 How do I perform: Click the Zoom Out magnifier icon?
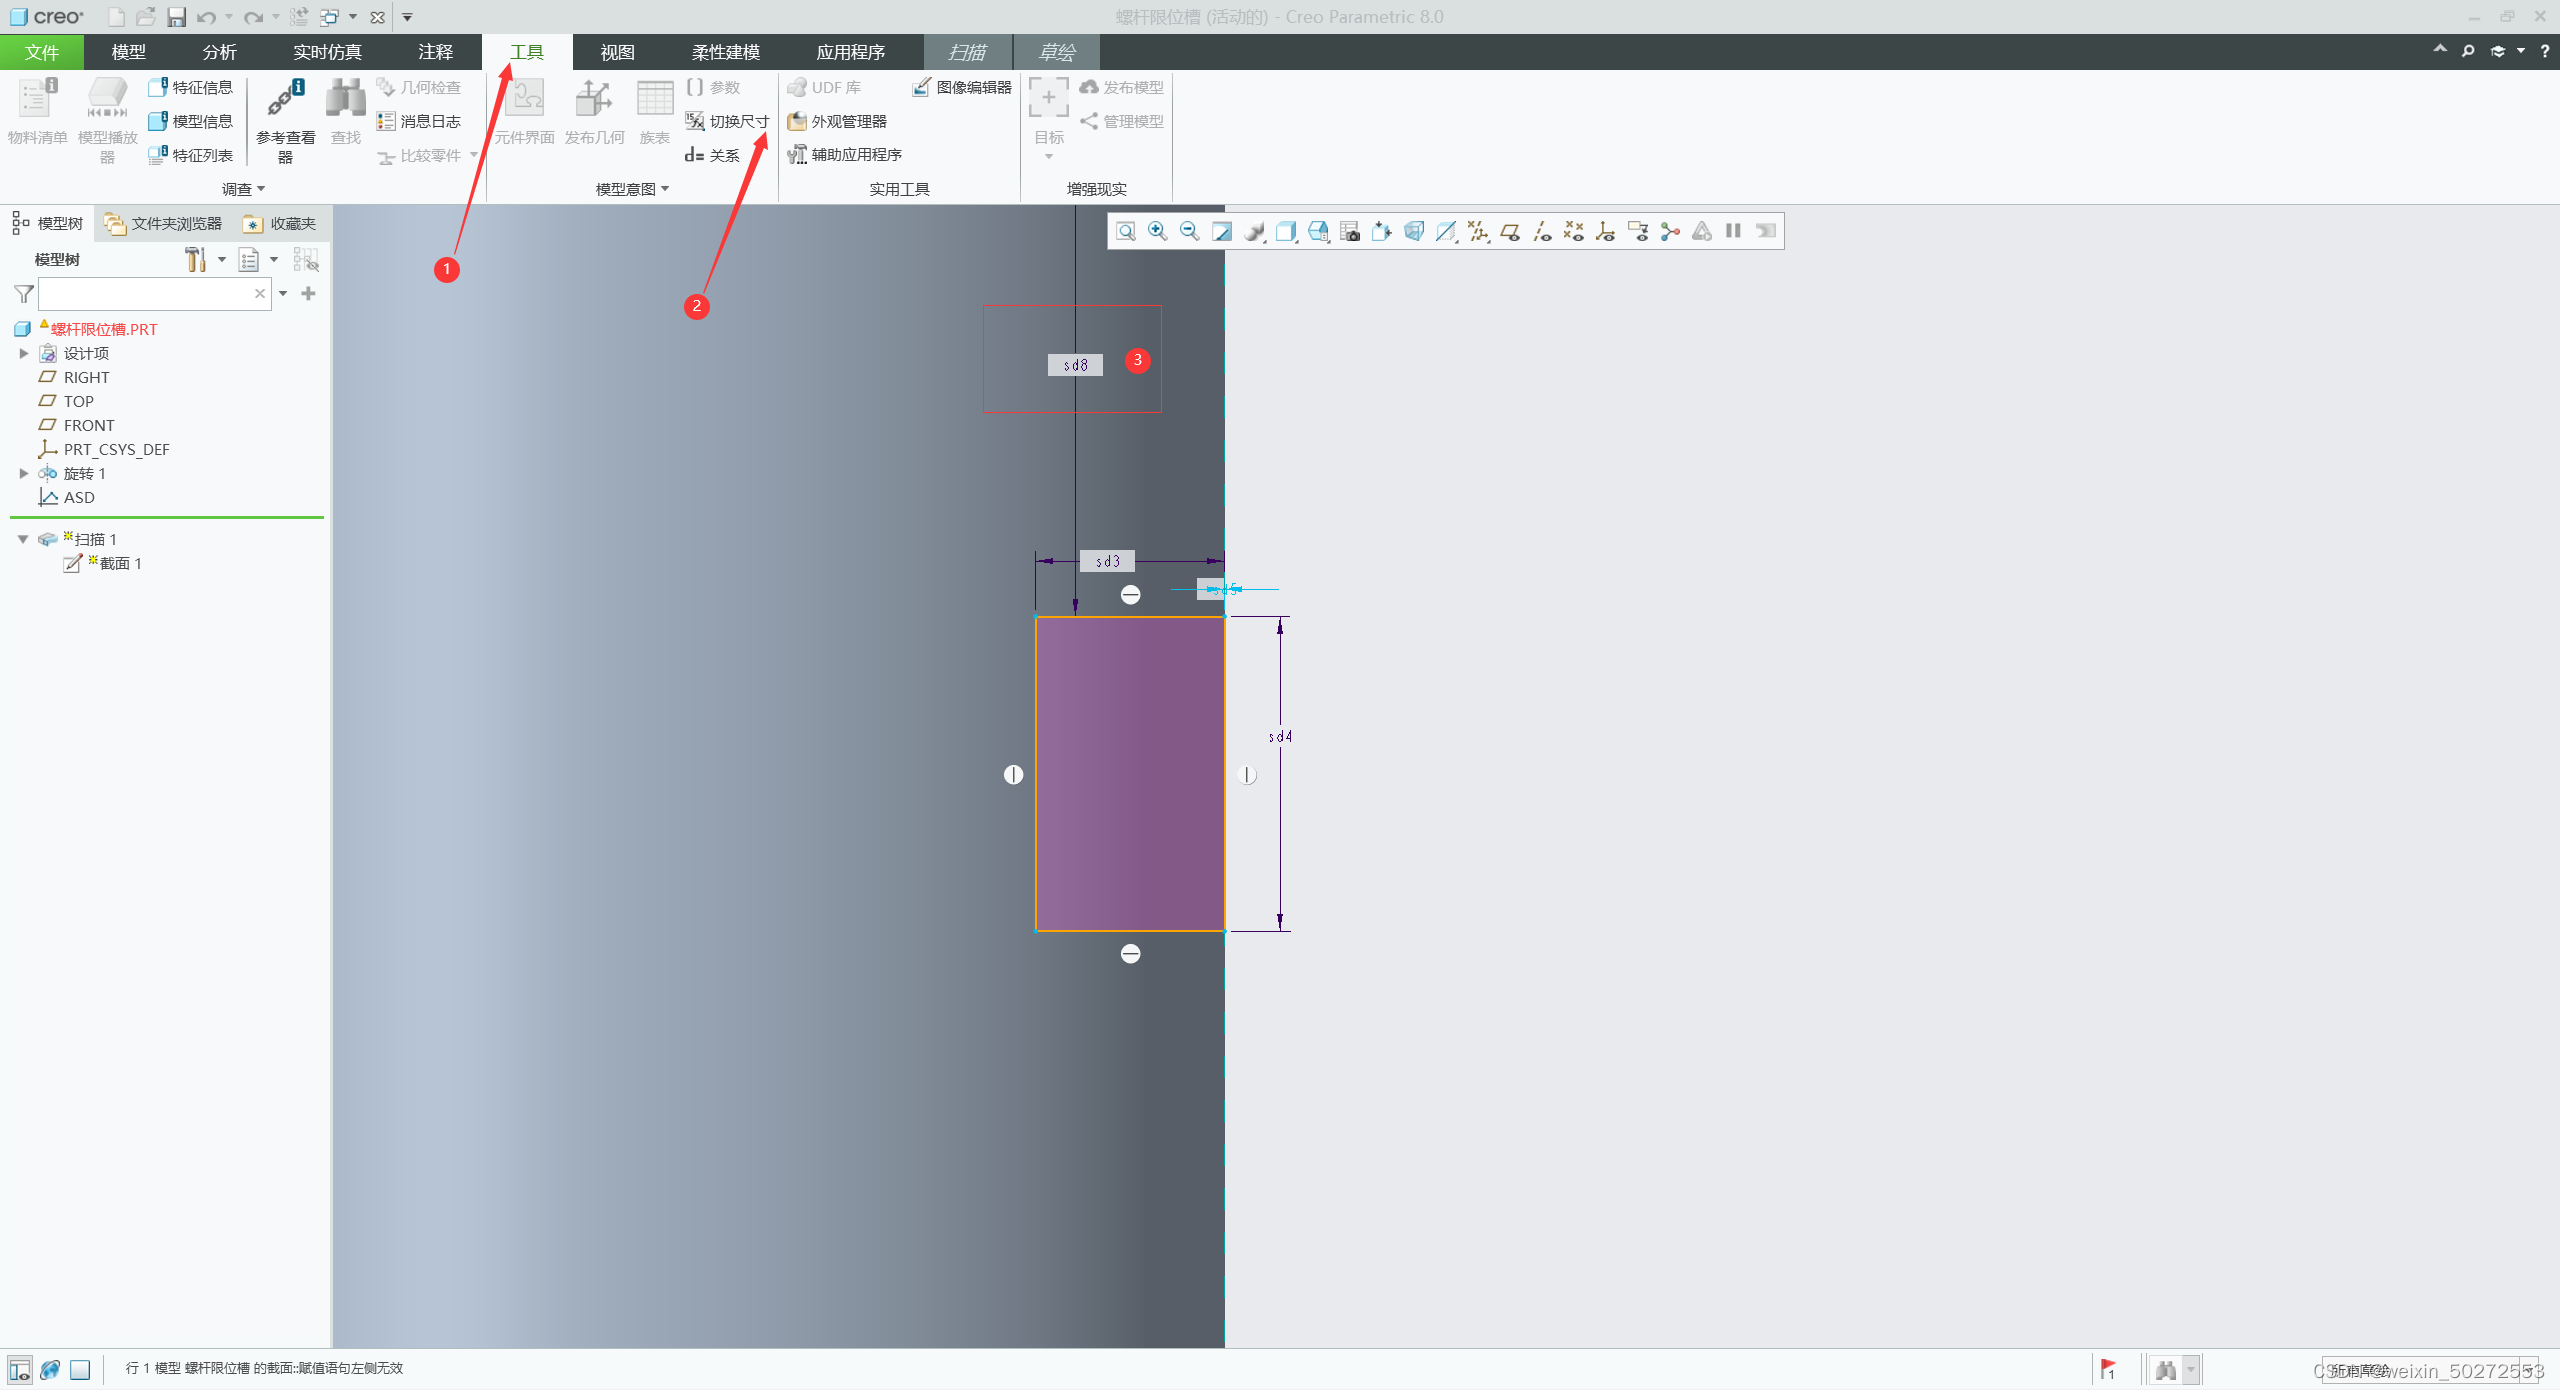pyautogui.click(x=1190, y=232)
